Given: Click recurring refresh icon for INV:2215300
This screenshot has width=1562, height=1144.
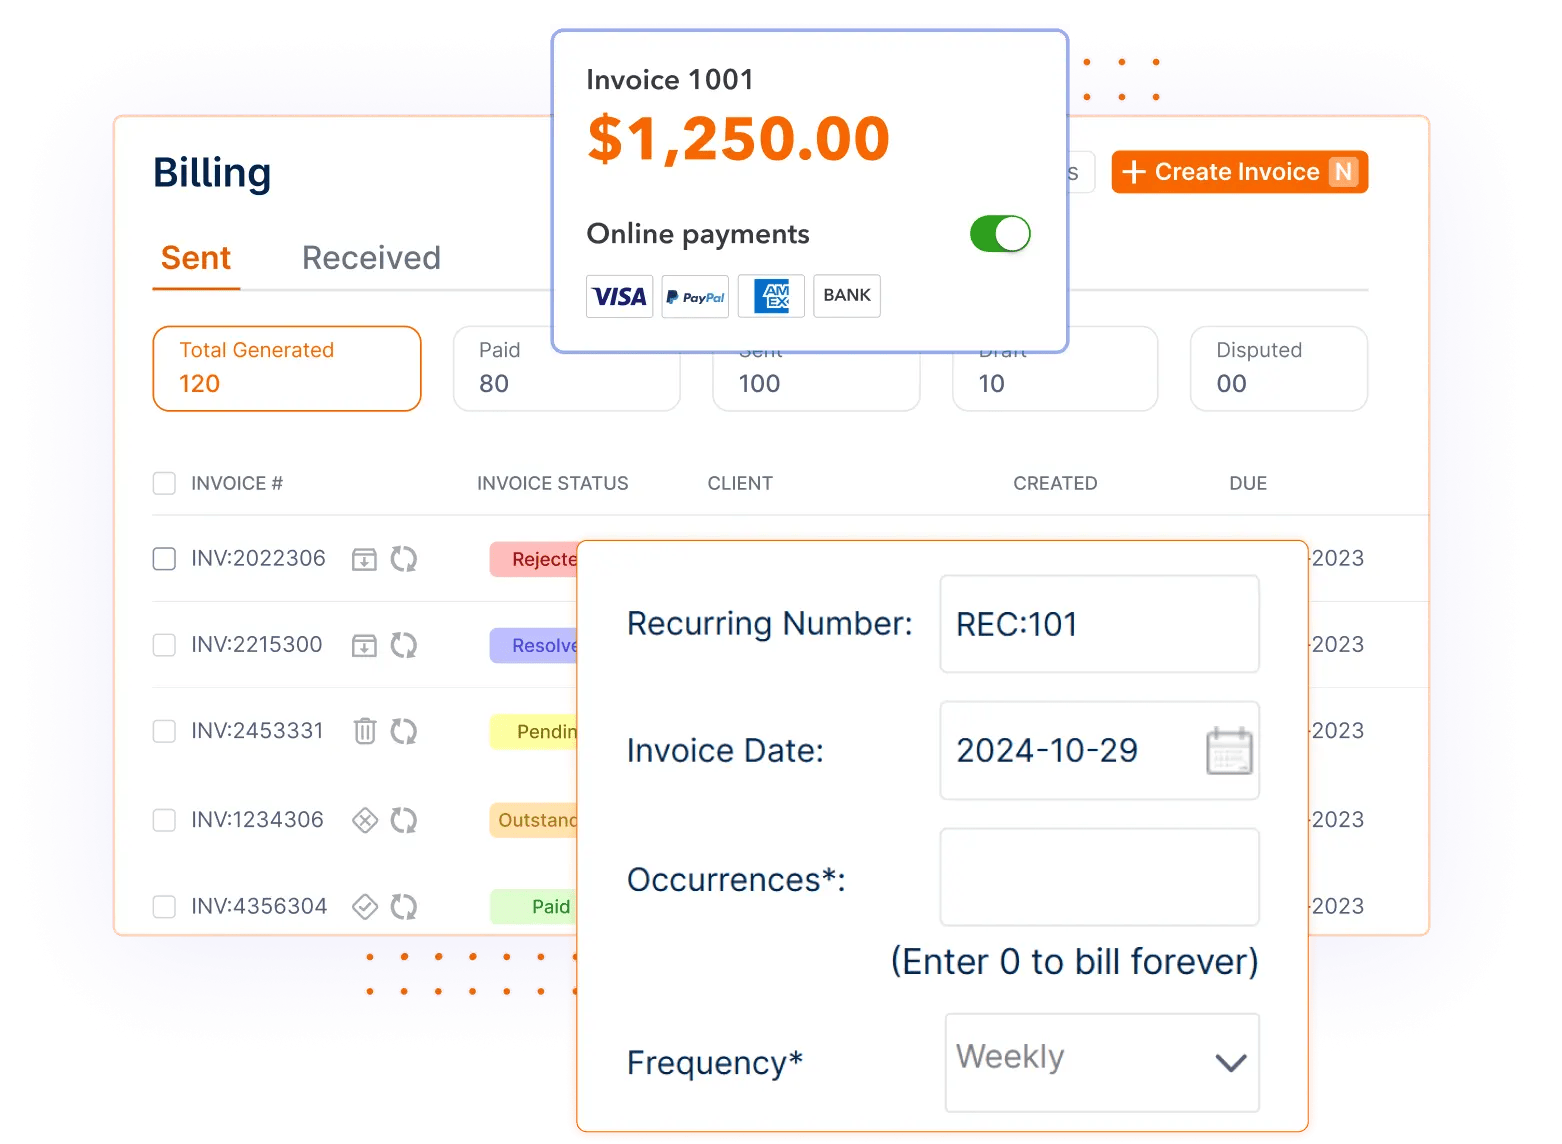Looking at the screenshot, I should pos(404,645).
